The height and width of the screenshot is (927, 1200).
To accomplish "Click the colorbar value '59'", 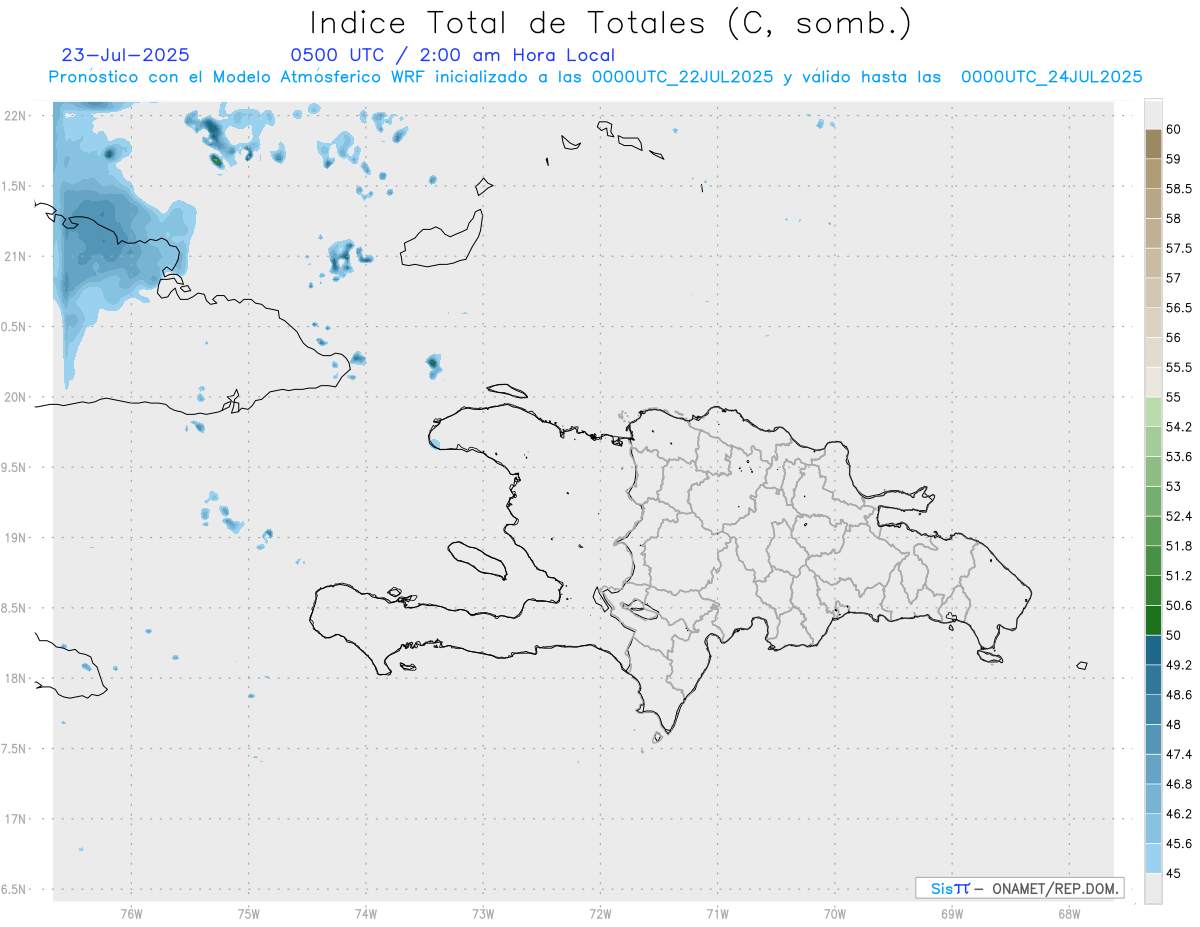I will (x=1174, y=159).
